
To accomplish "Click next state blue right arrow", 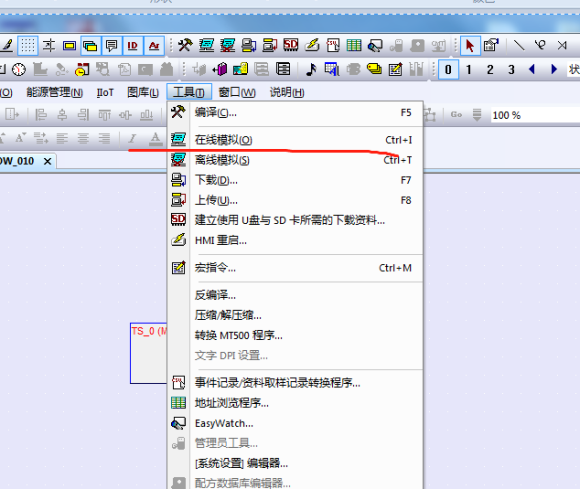I will 554,69.
